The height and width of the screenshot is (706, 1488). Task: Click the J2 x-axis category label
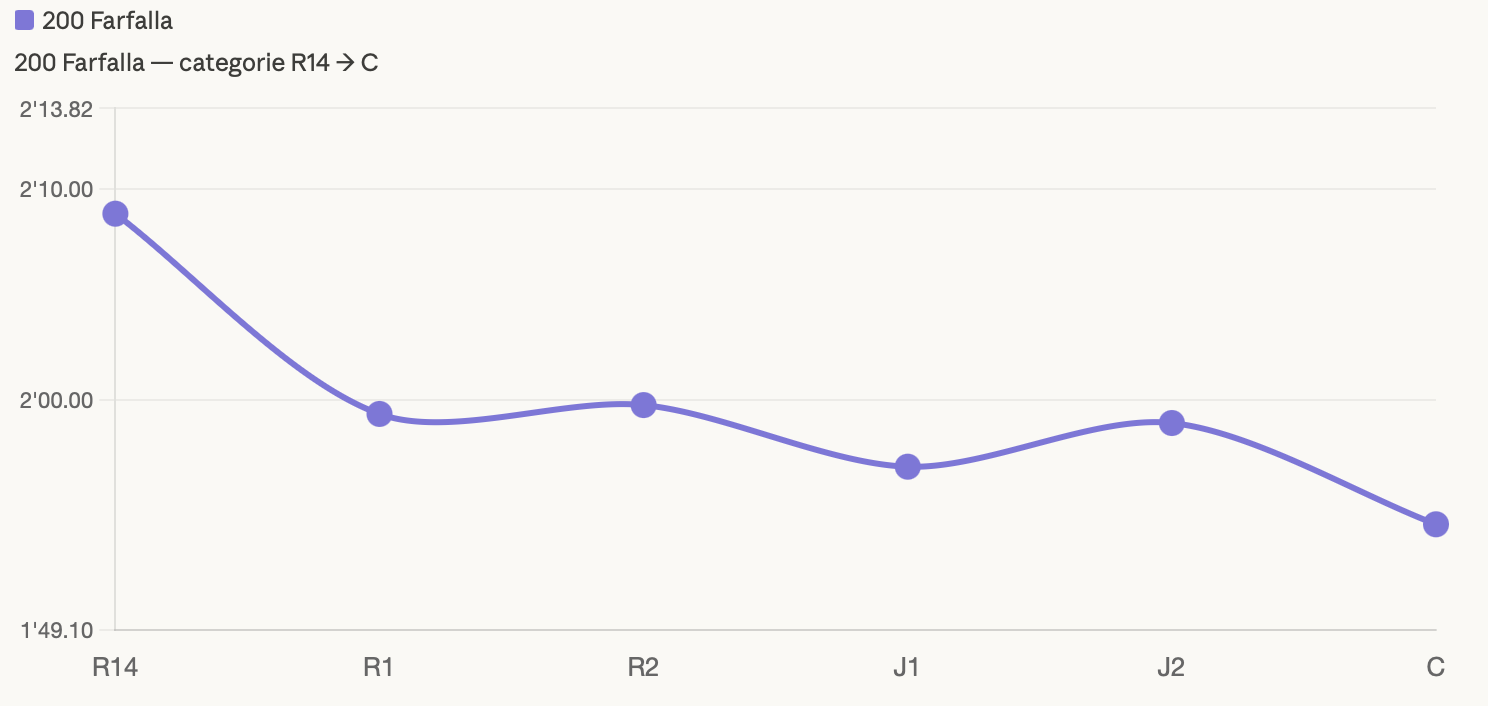(x=1171, y=667)
